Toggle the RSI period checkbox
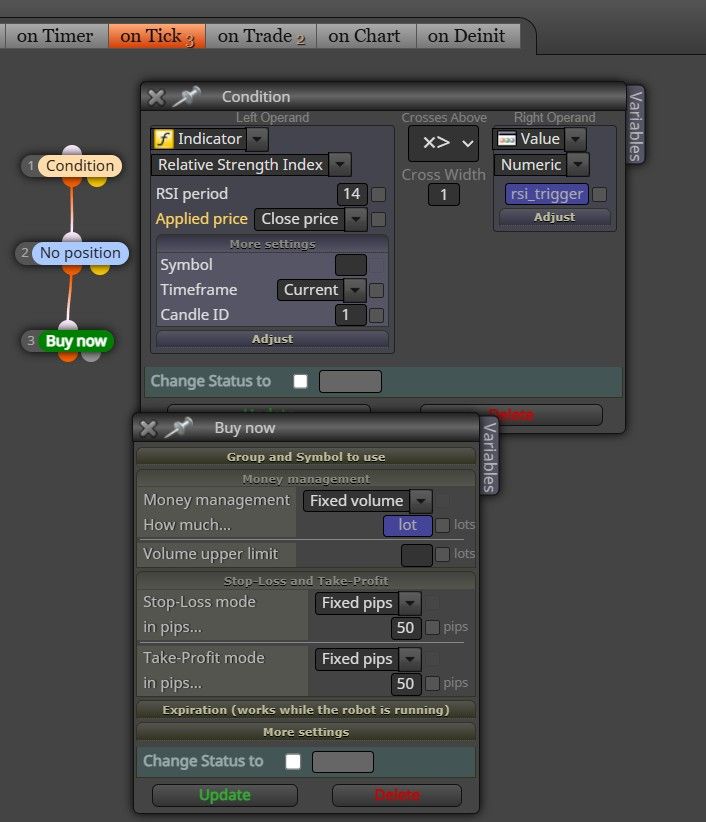 tap(378, 194)
